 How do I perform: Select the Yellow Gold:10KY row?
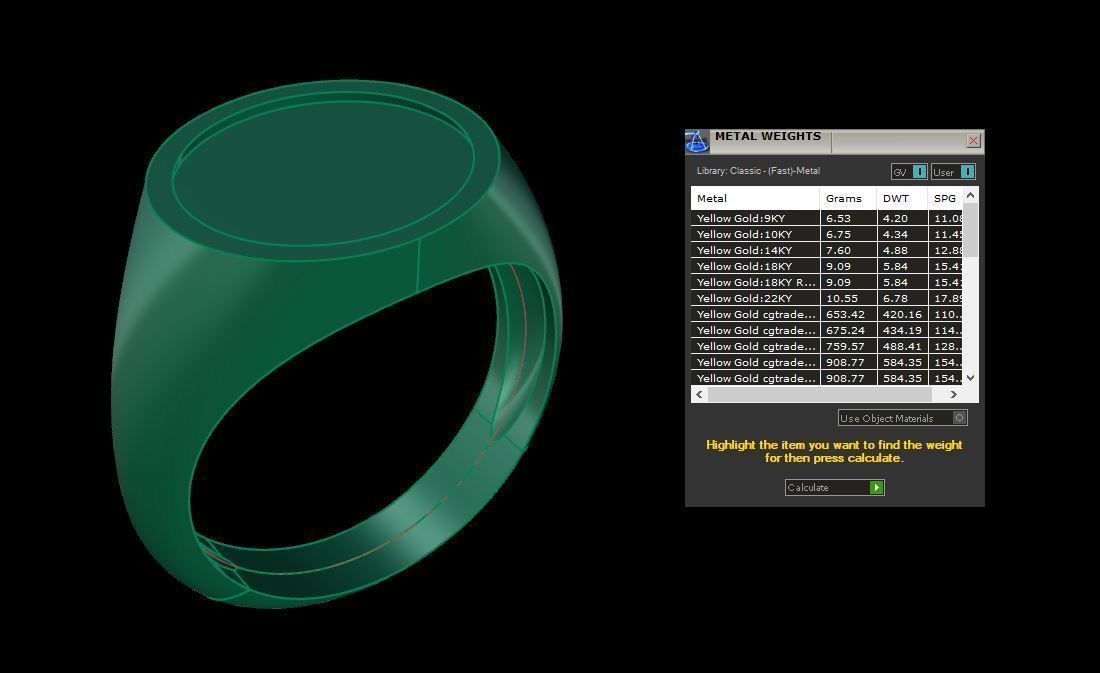[x=826, y=234]
